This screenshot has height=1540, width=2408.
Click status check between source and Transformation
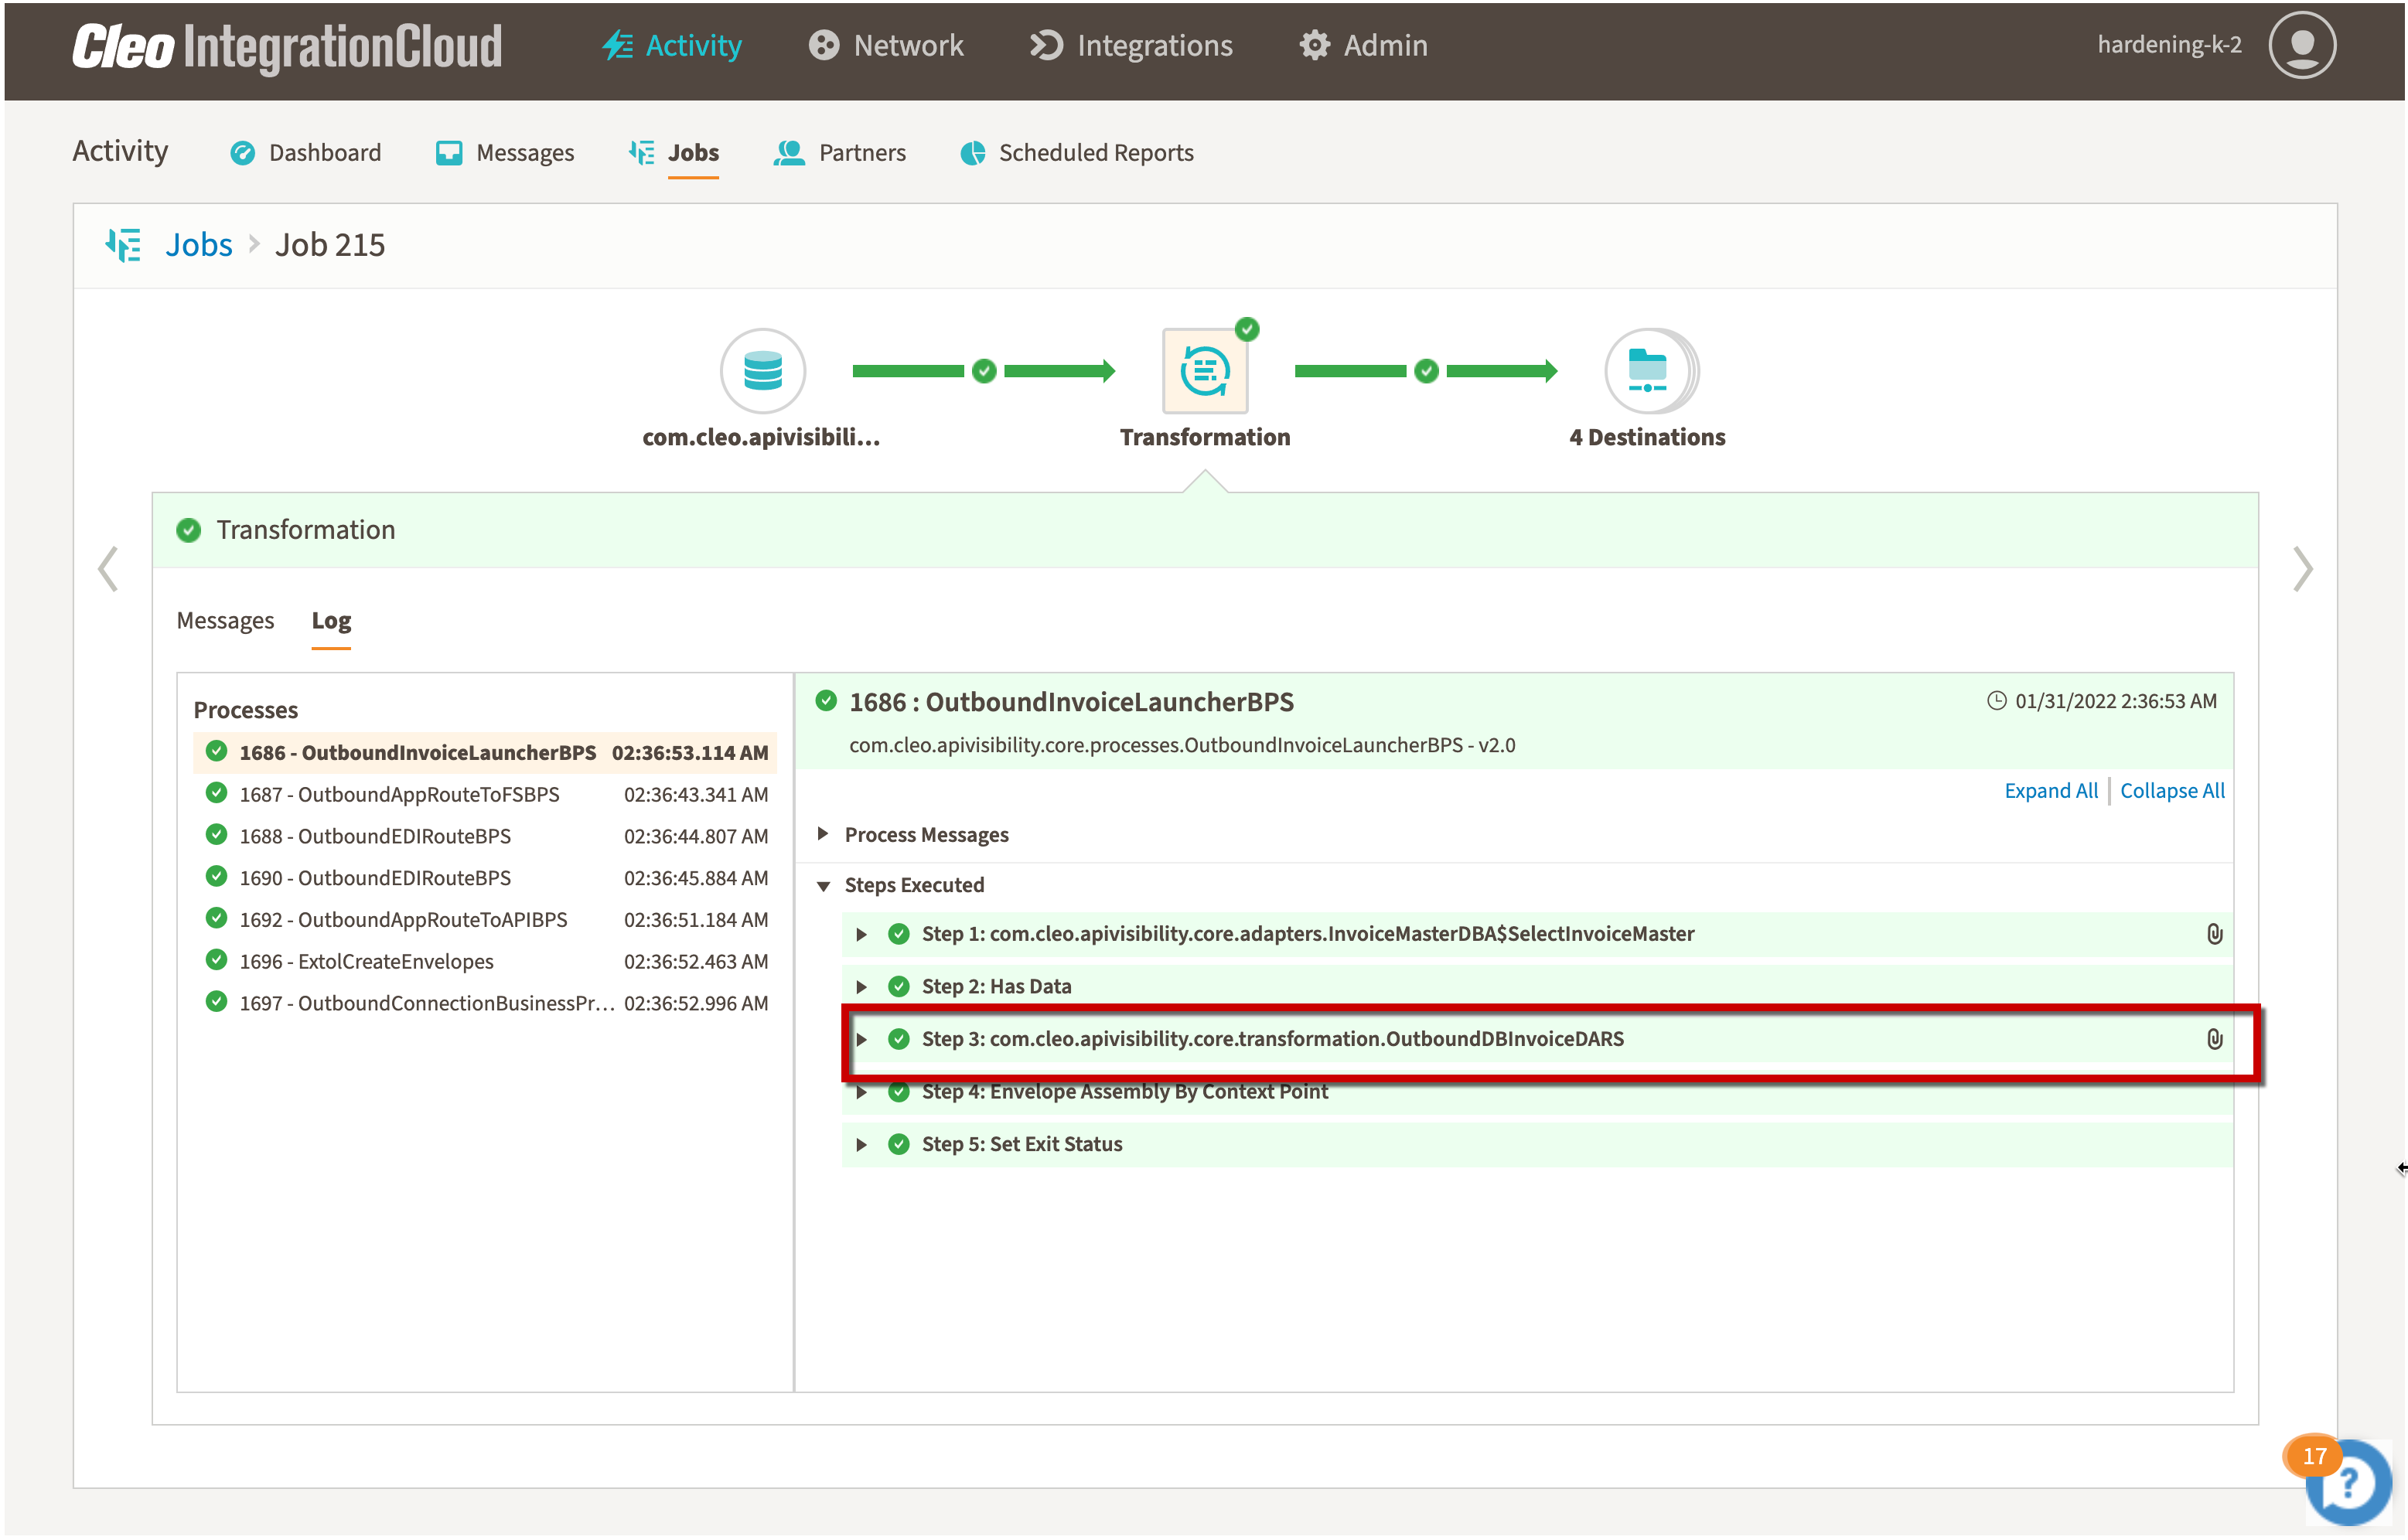coord(984,371)
